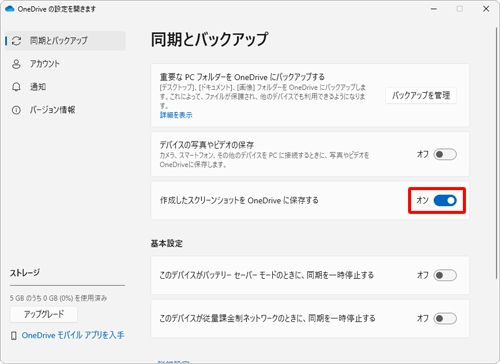Click the storage usage bar under ストレージ
Screen dimensions: 500x364
pos(67,286)
